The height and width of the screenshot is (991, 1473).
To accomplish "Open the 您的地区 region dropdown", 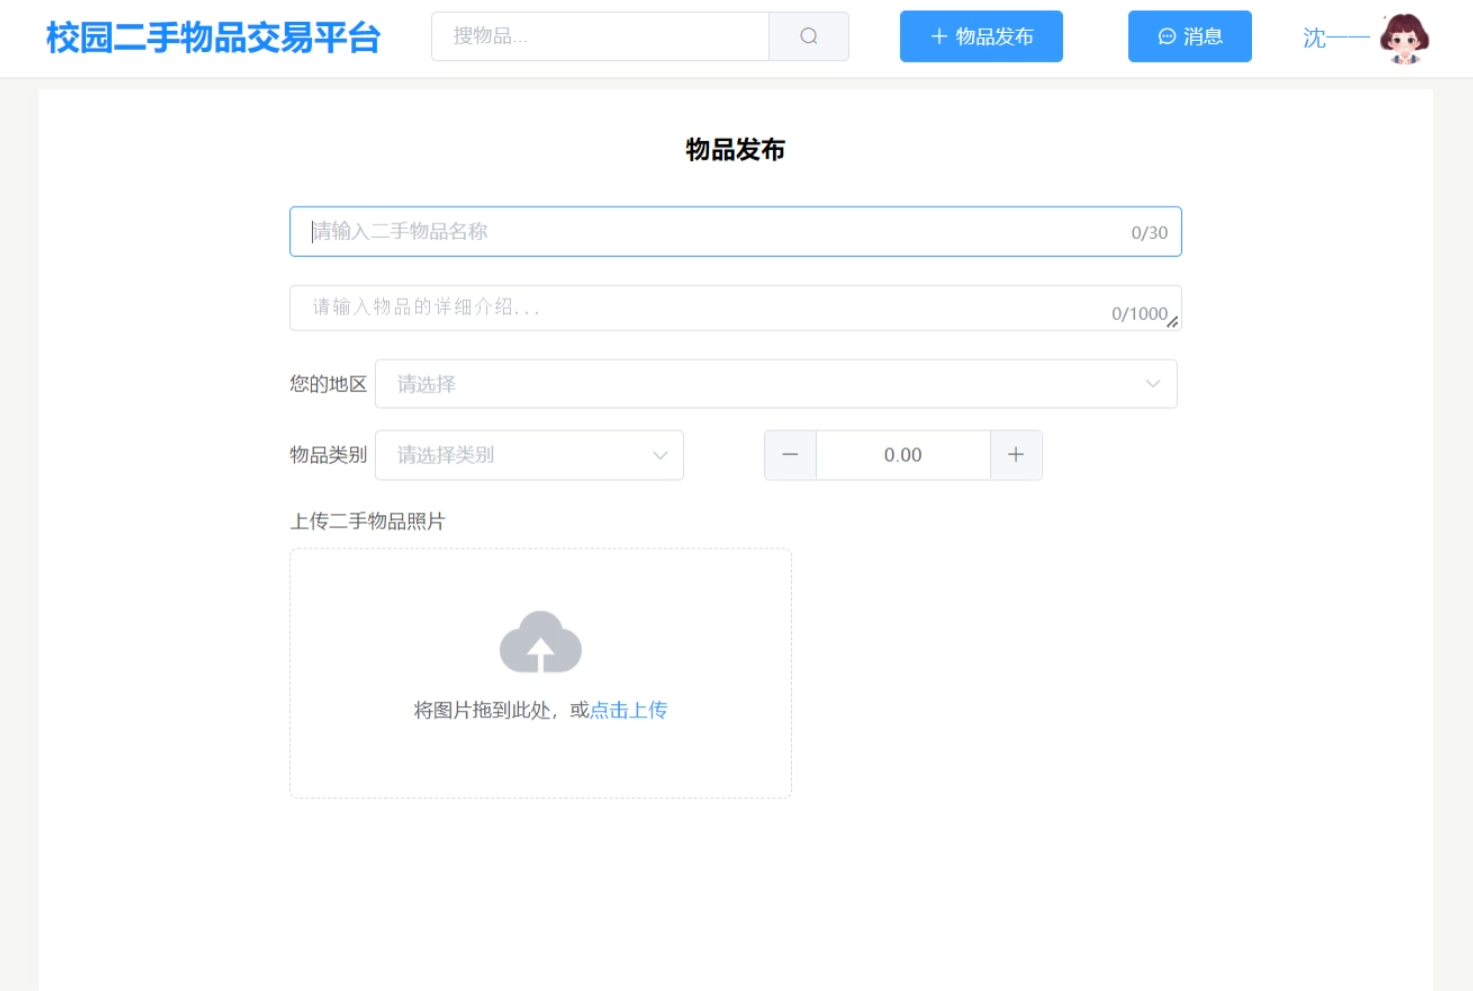I will click(775, 383).
